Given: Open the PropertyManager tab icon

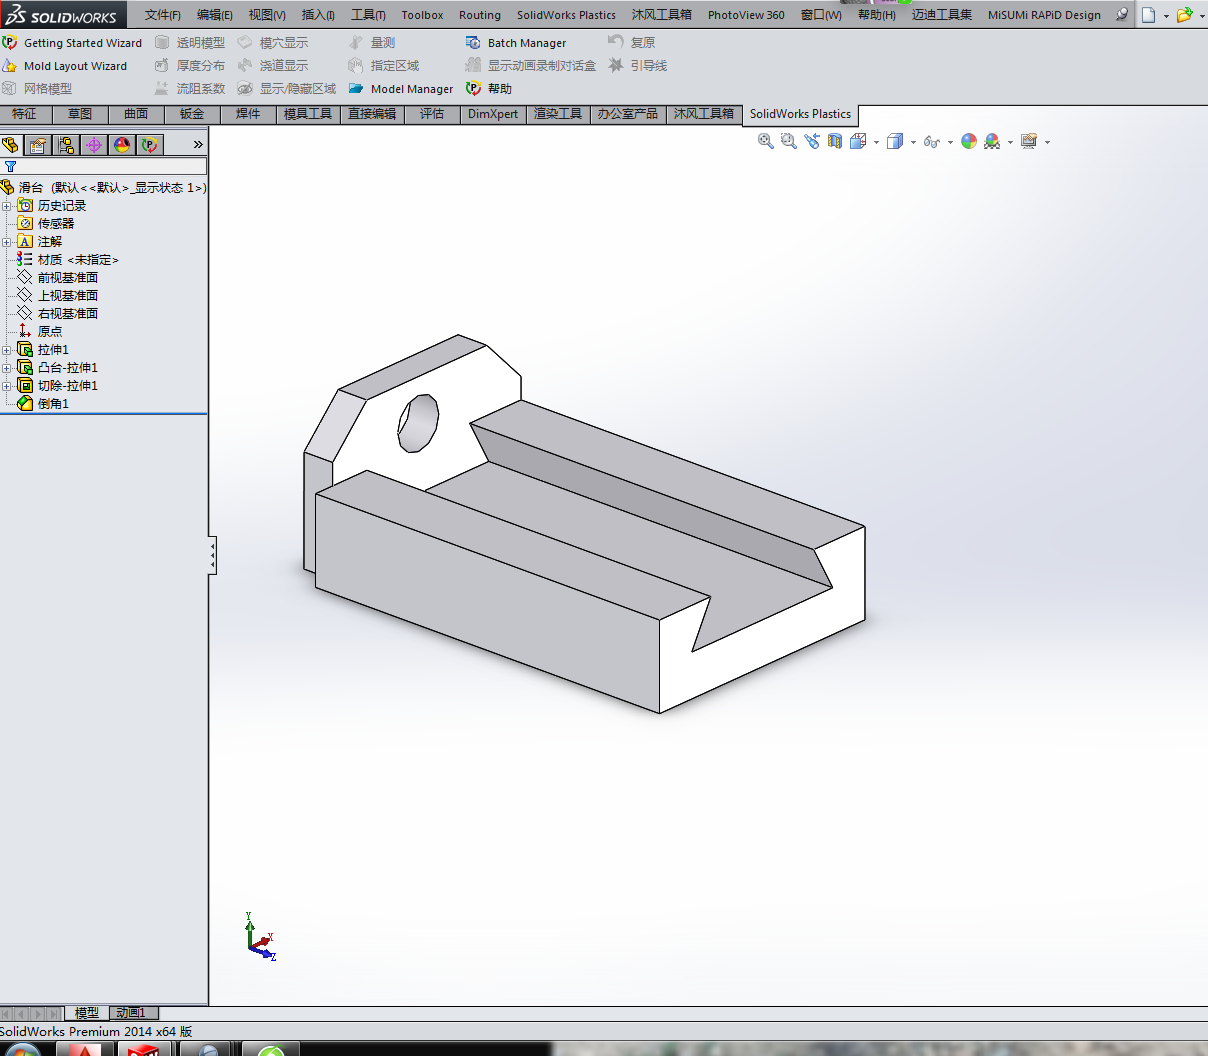Looking at the screenshot, I should tap(38, 145).
